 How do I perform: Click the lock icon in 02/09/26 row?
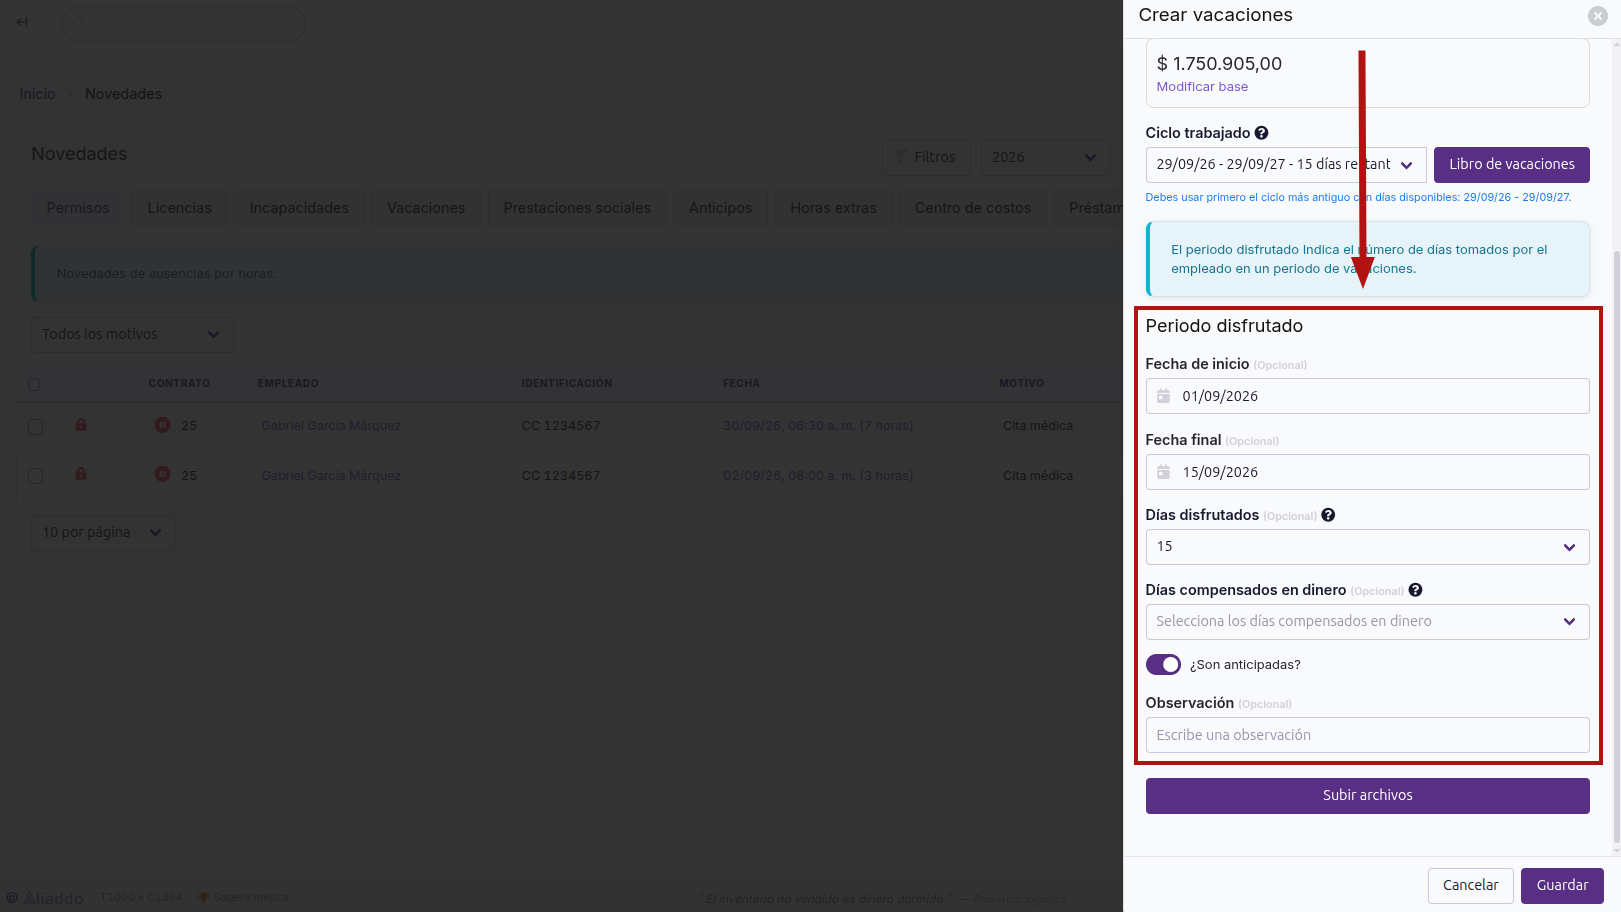[81, 474]
